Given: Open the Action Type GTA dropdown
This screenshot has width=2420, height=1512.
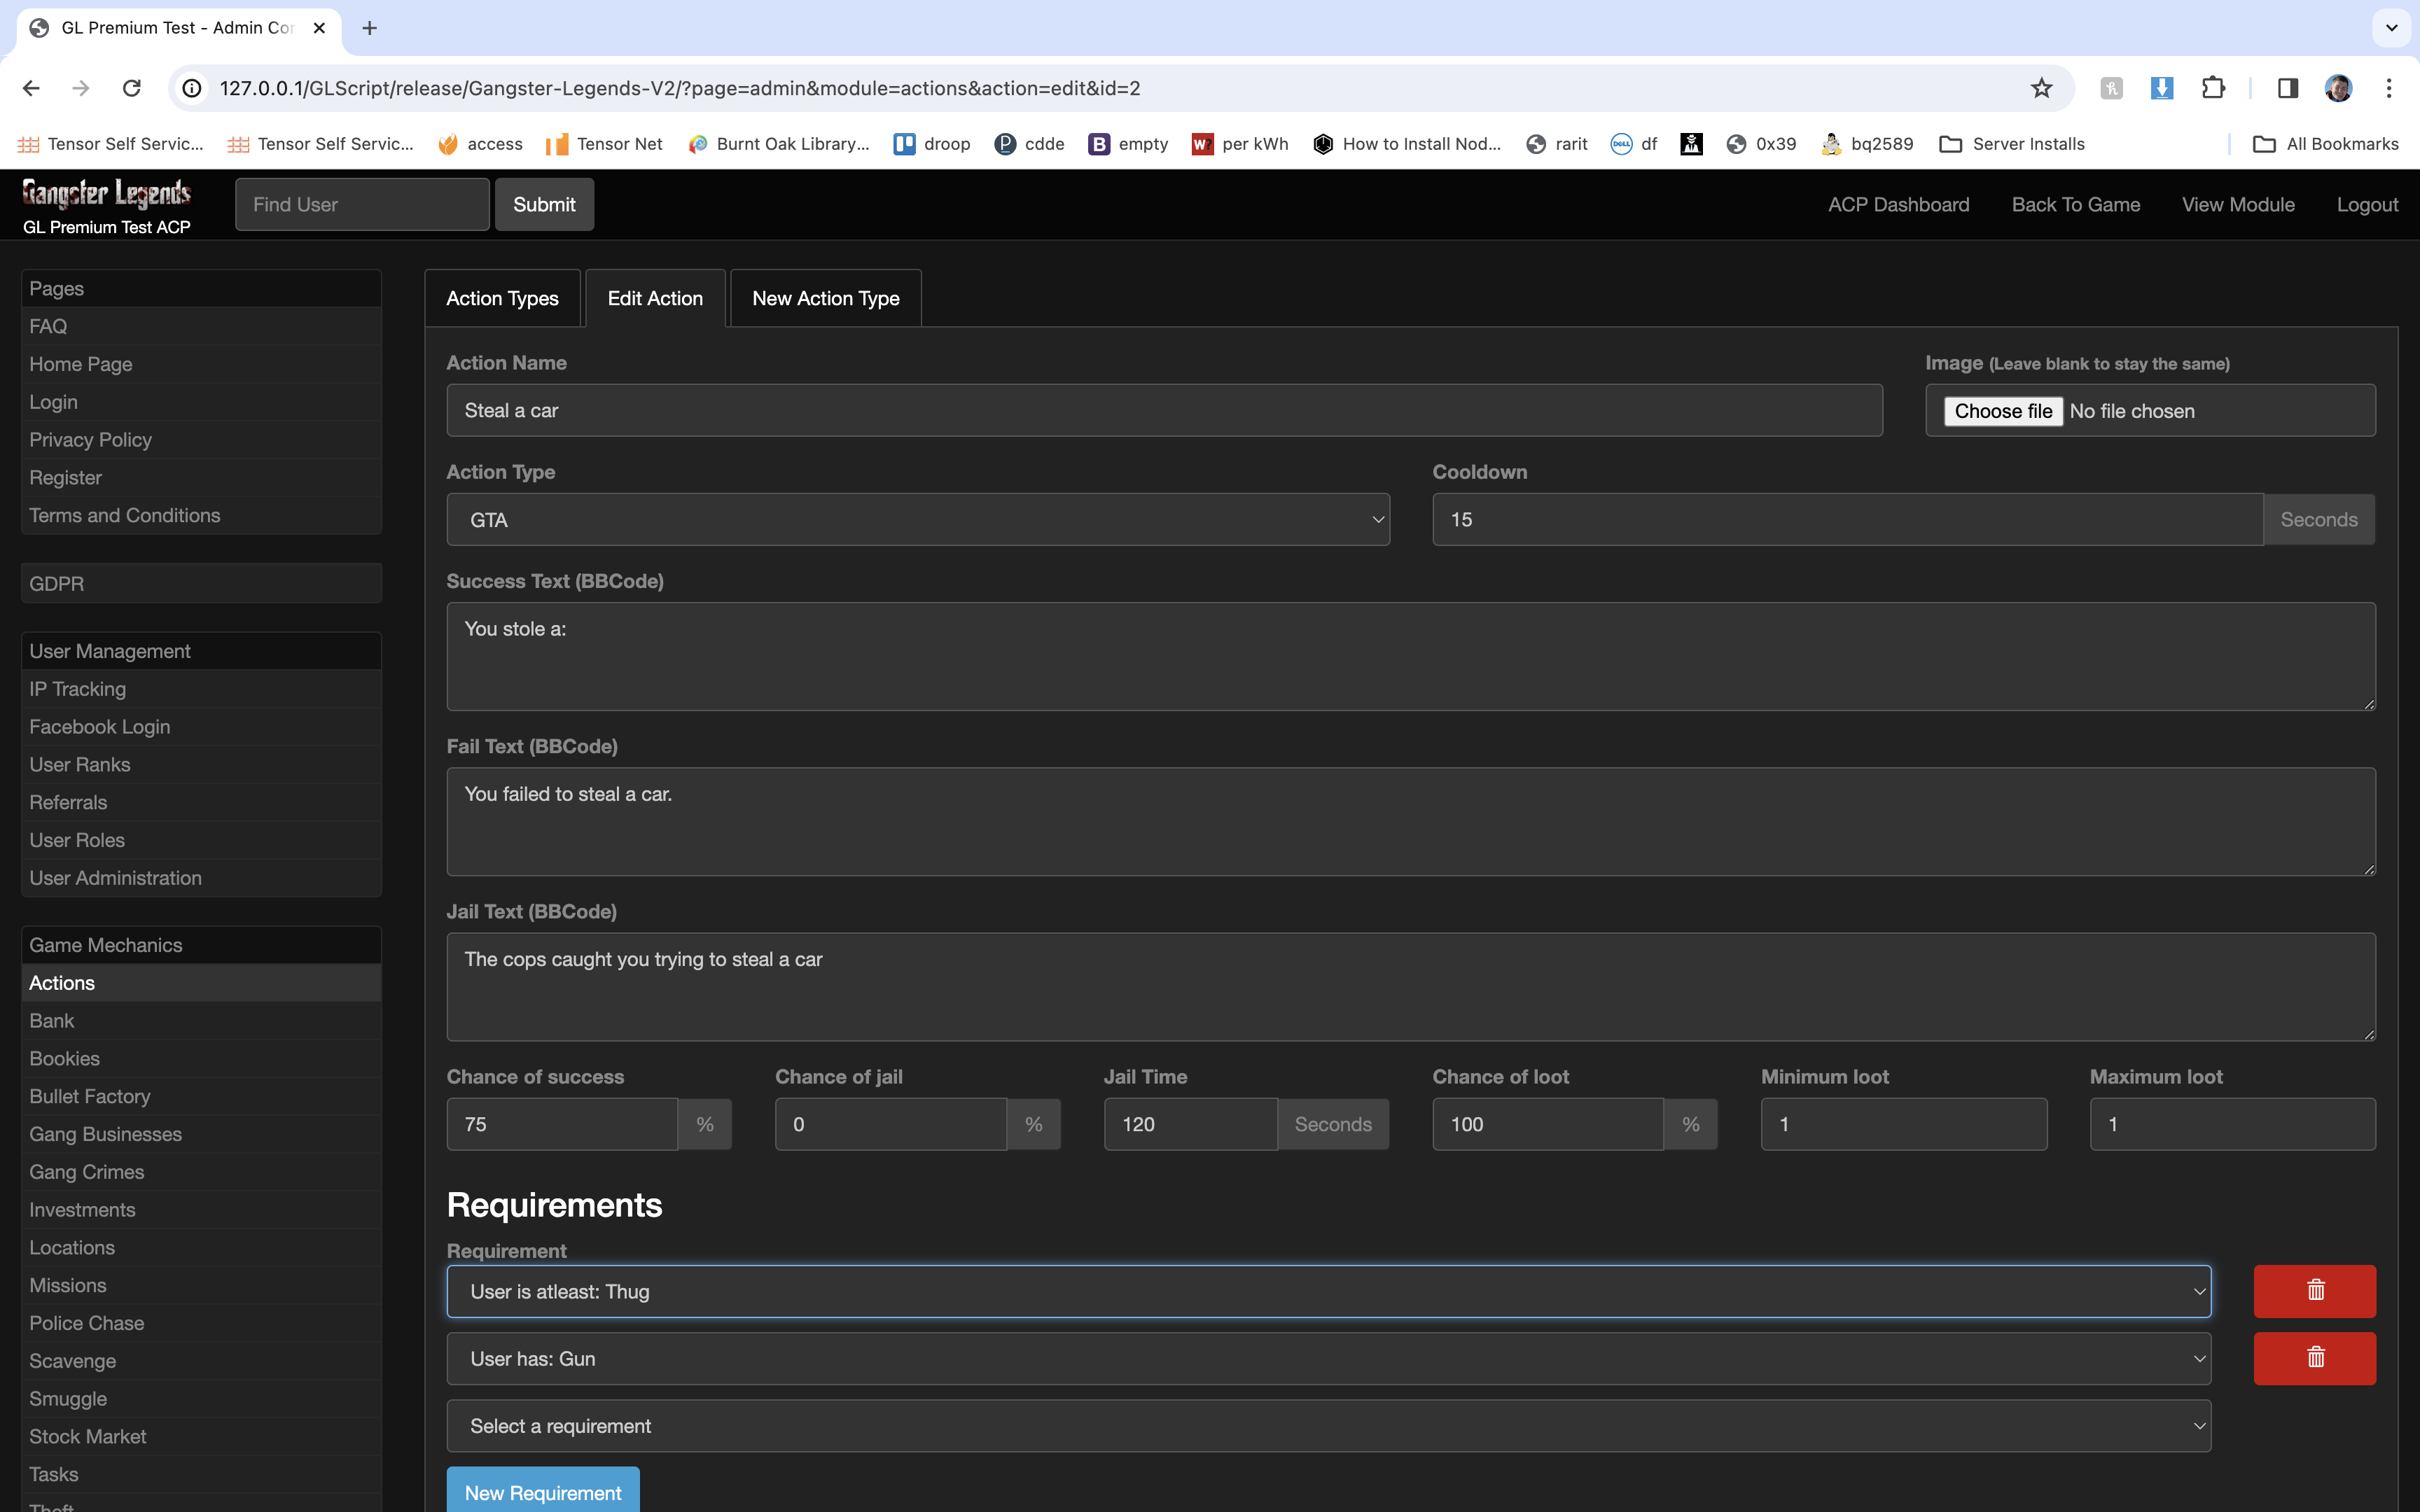Looking at the screenshot, I should [x=917, y=520].
